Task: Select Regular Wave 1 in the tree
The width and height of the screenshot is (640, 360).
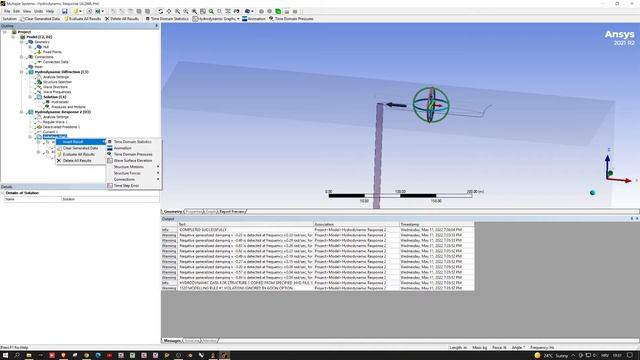Action: click(x=55, y=122)
